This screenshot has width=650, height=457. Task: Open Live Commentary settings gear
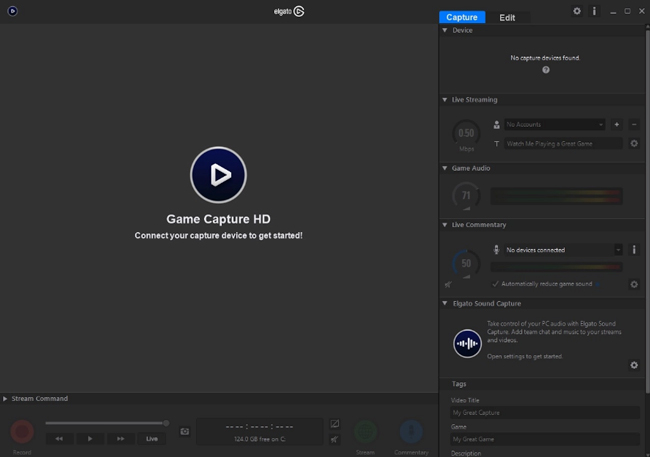click(634, 284)
